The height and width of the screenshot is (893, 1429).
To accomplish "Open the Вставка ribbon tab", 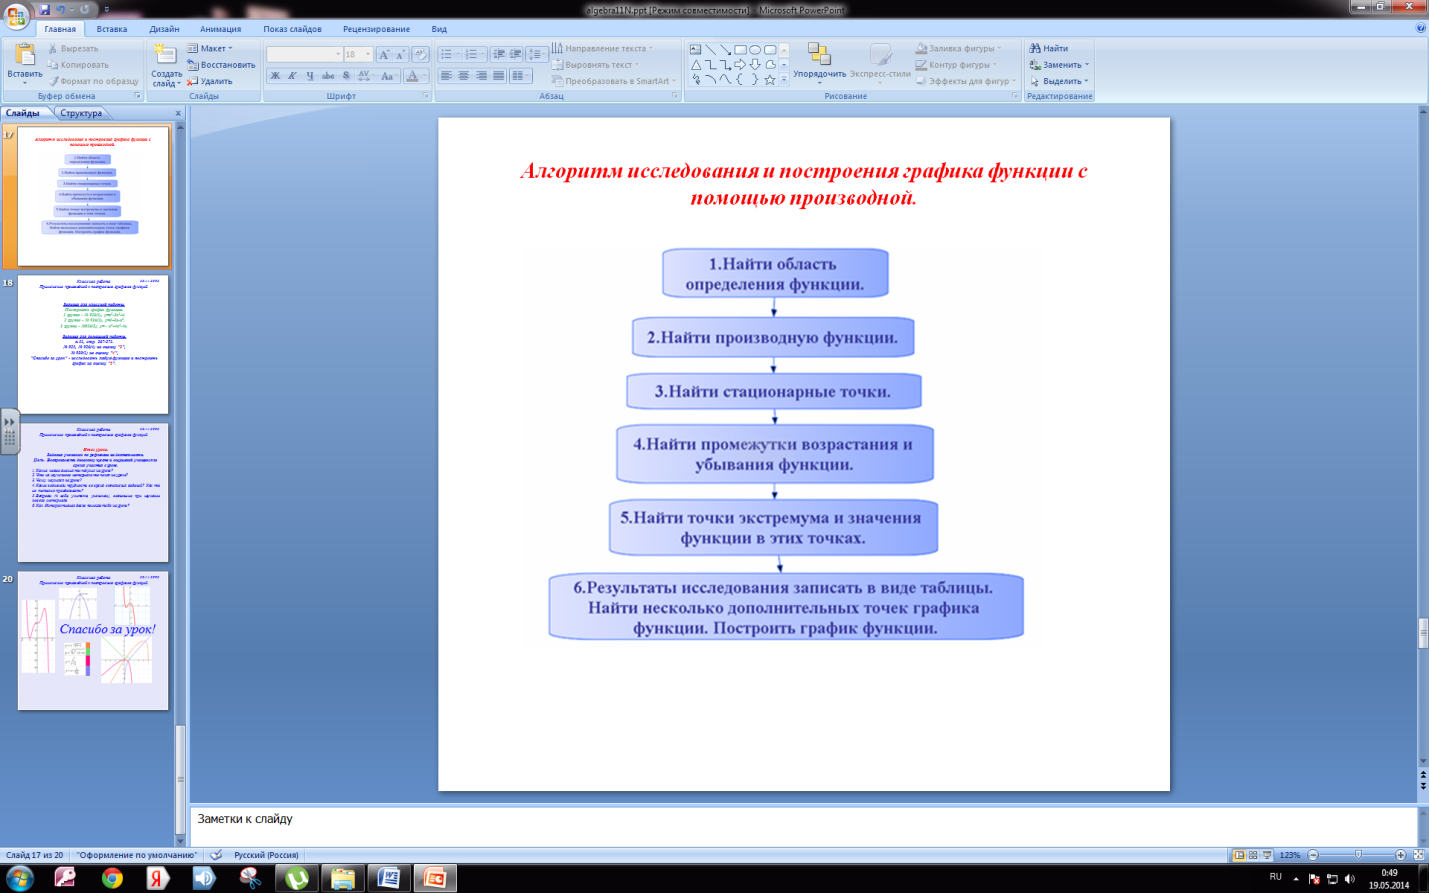I will (x=112, y=29).
